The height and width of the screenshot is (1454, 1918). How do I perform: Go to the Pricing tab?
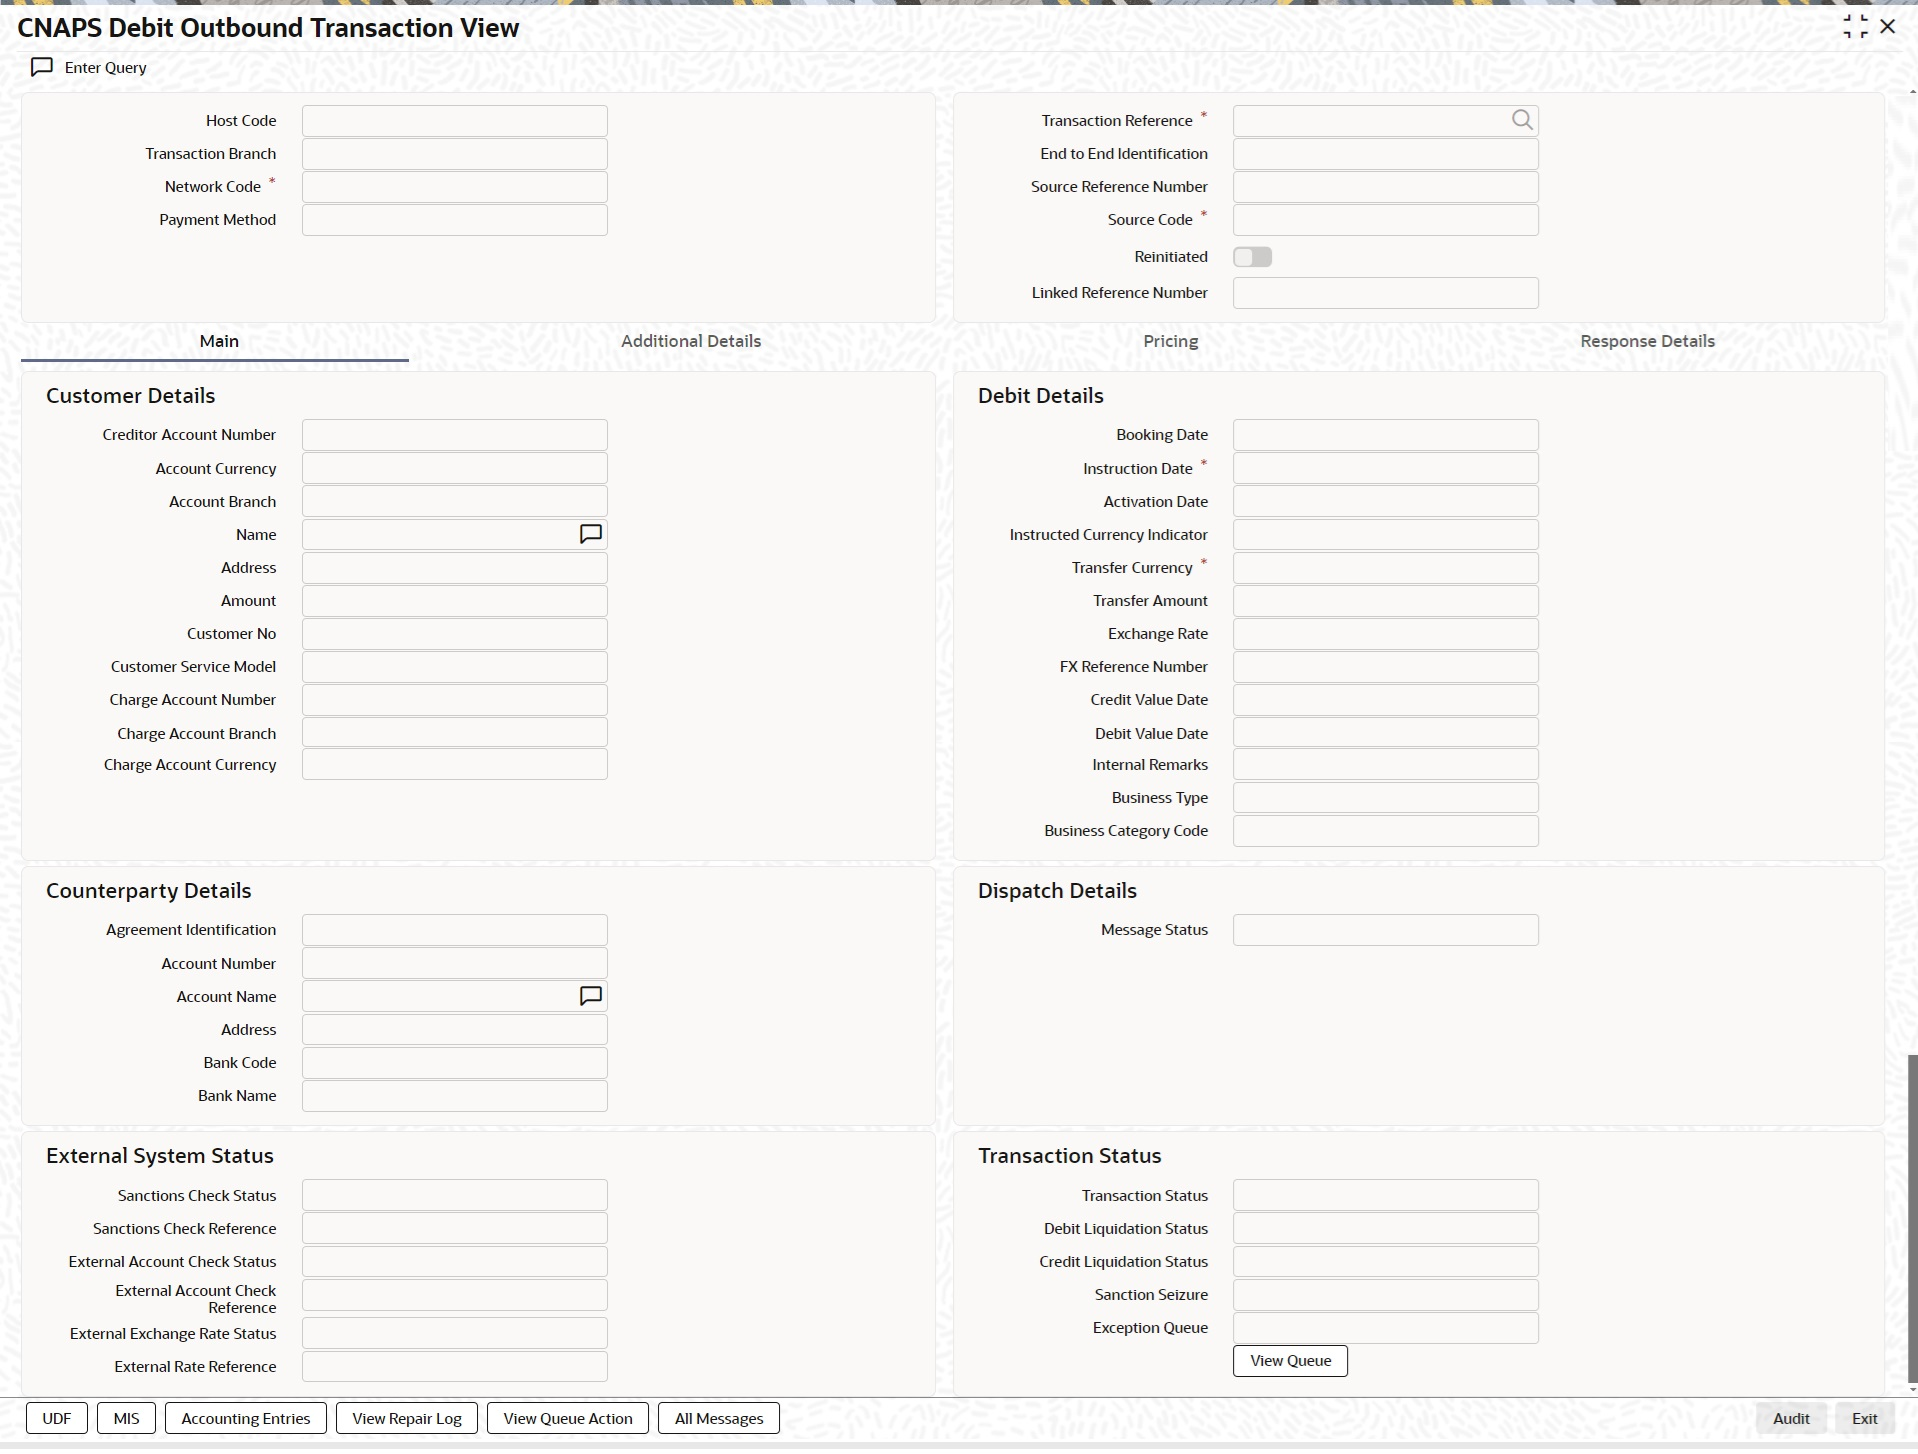tap(1171, 341)
